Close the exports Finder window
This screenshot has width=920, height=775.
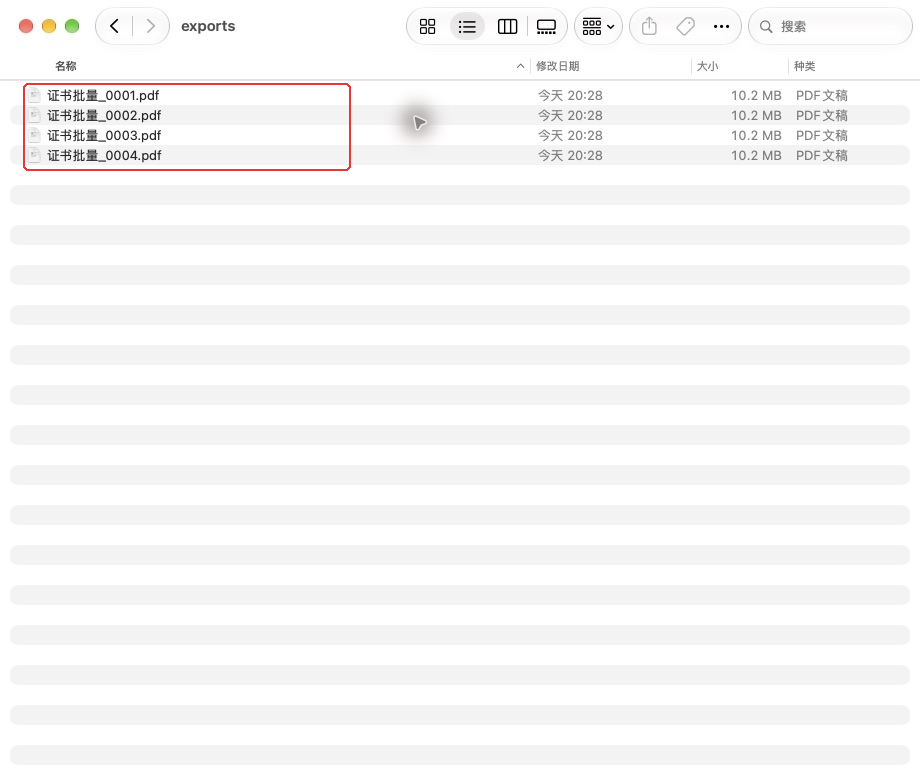point(26,26)
